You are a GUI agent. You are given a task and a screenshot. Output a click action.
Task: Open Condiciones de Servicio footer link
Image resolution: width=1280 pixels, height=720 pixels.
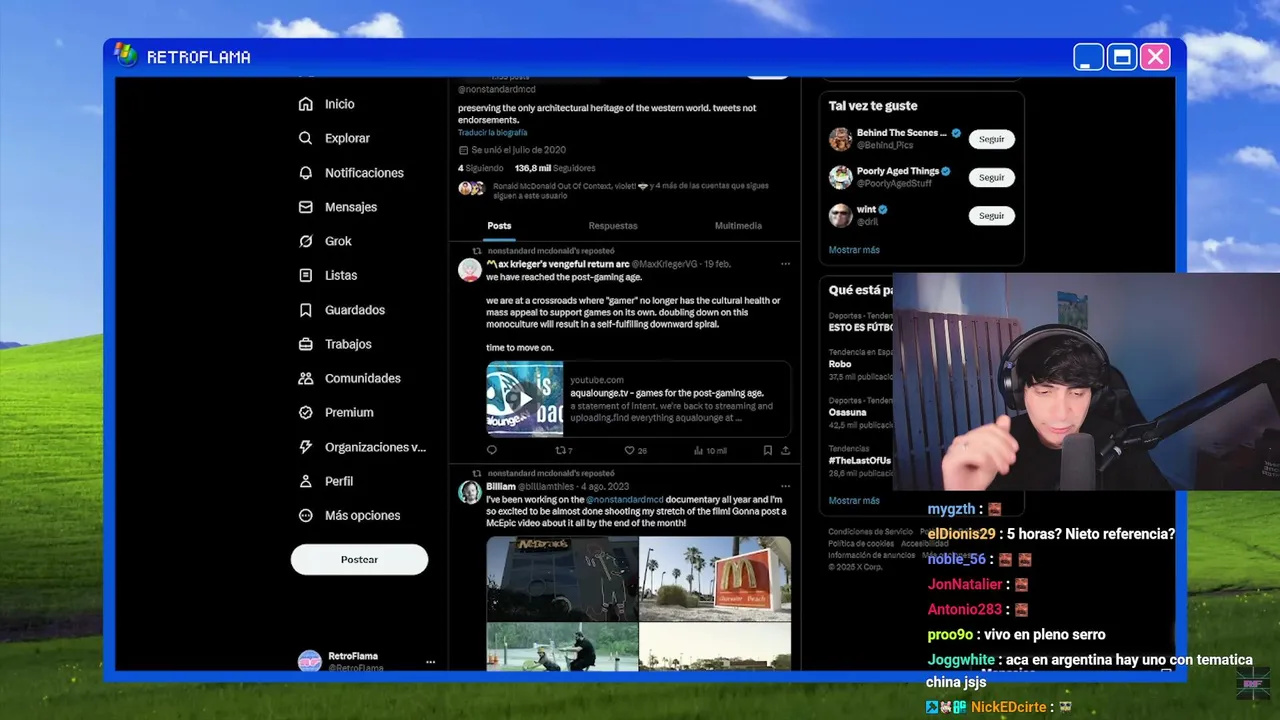coord(870,532)
